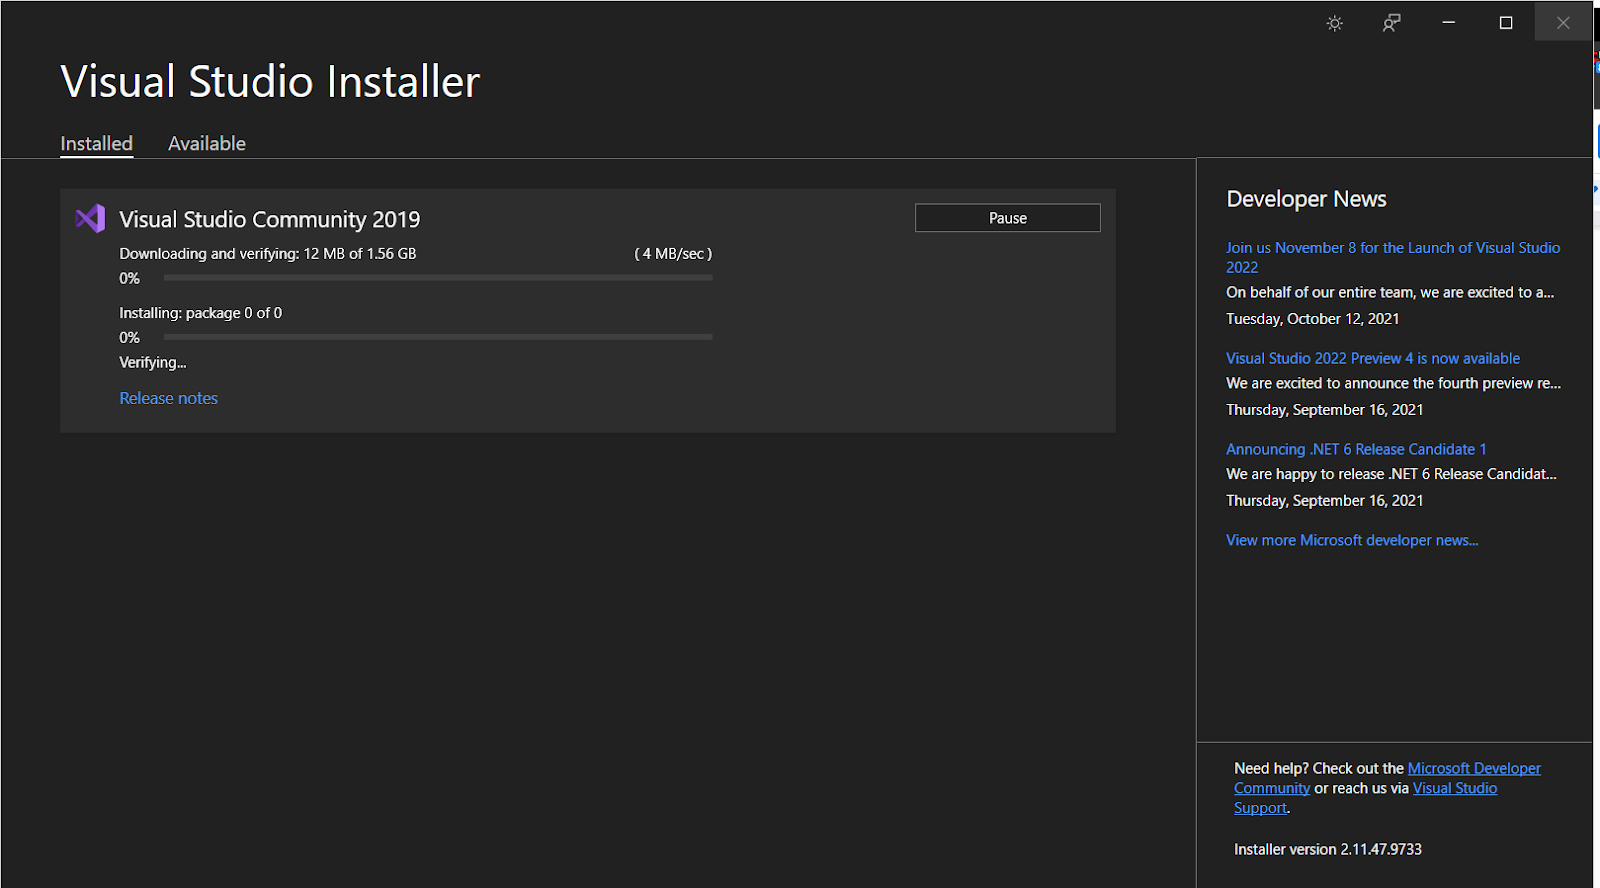This screenshot has height=888, width=1600.
Task: Open the .NET 6 Release Candidate 1 link
Action: click(1356, 449)
